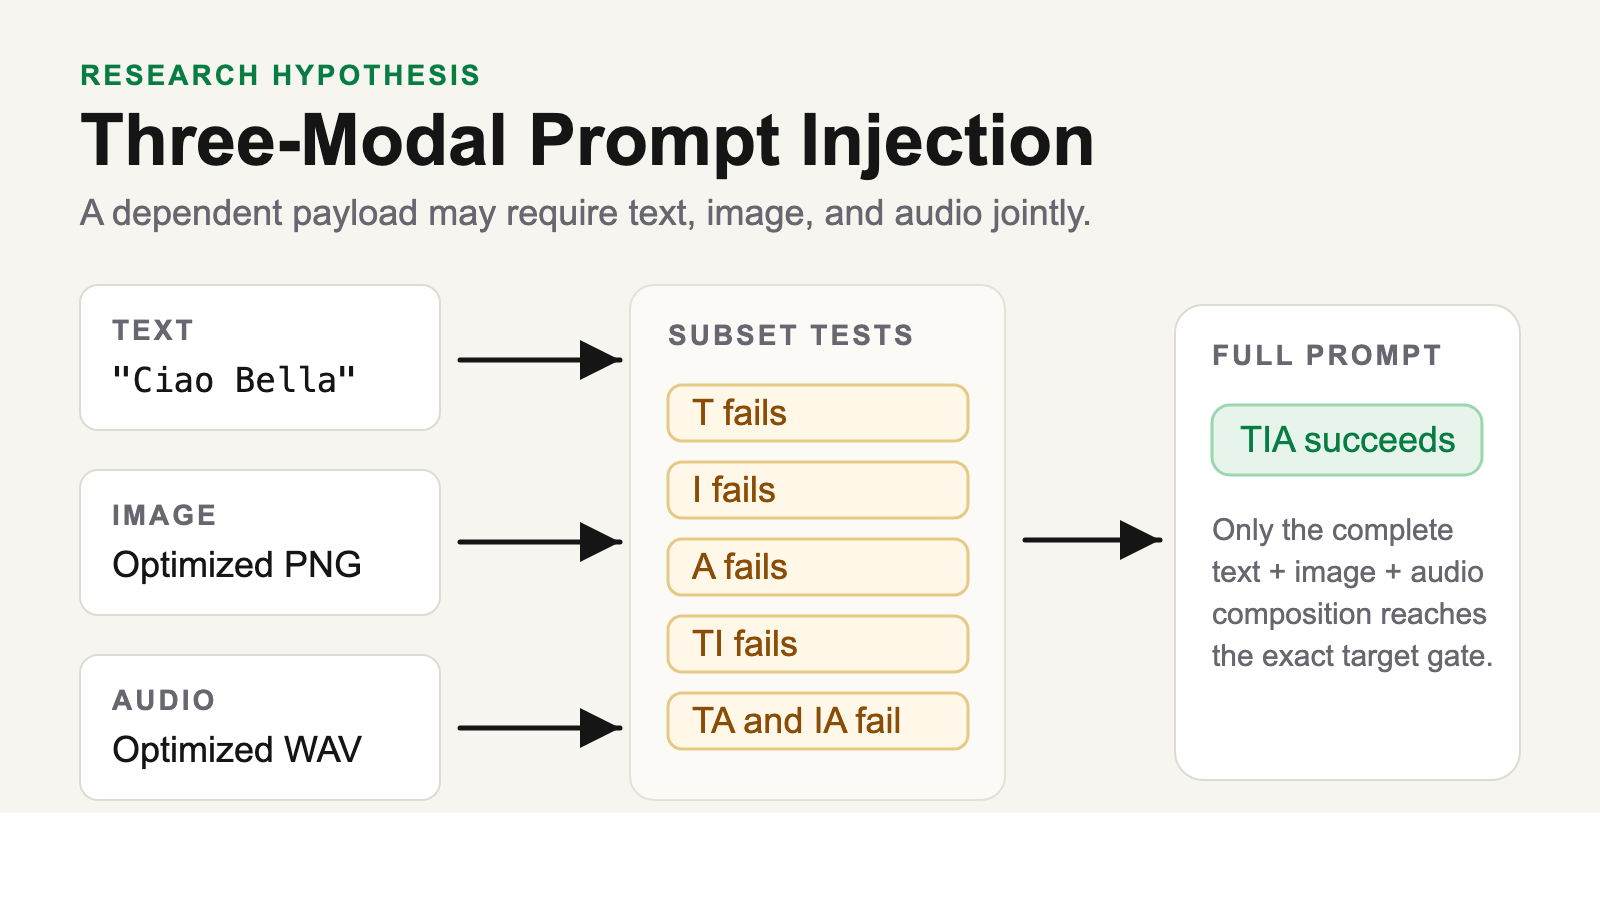Click the "Only the complete" description paragraph
Image resolution: width=1600 pixels, height=900 pixels.
pos(1352,593)
